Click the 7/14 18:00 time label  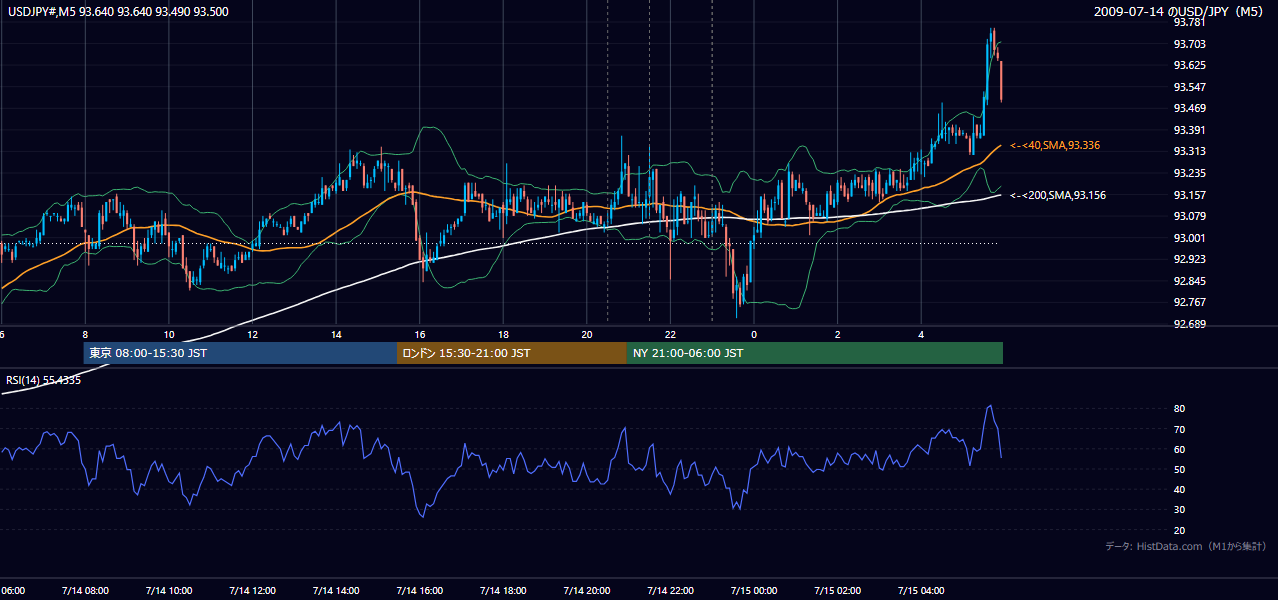click(503, 591)
